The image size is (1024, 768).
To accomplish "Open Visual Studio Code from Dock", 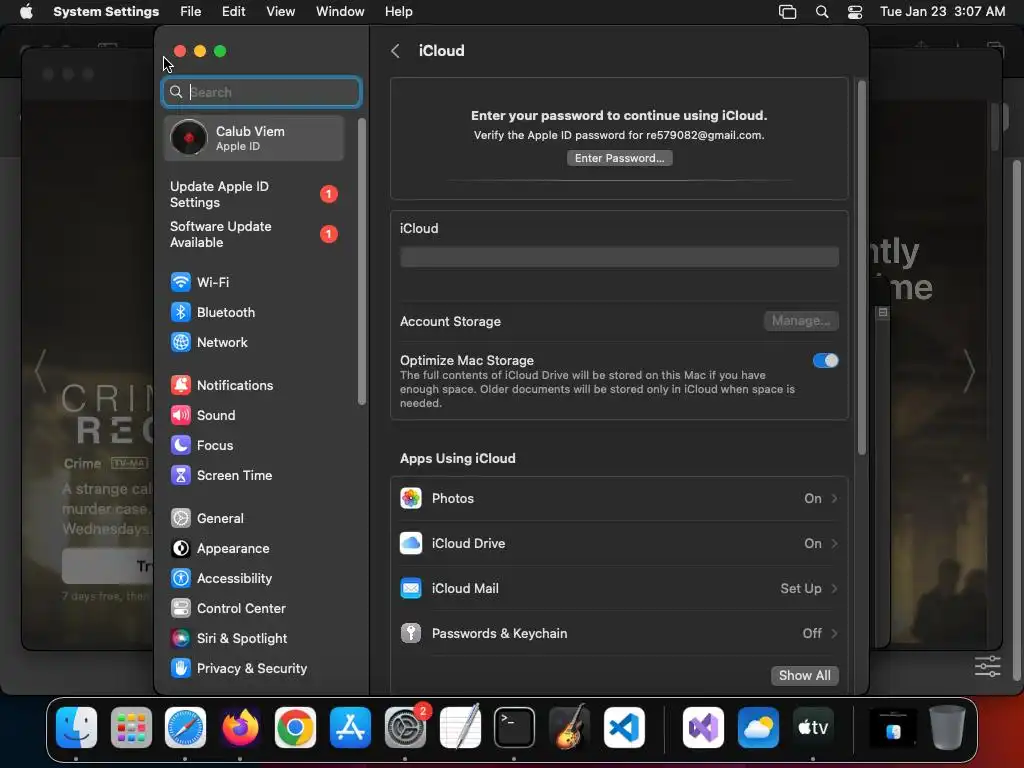I will coord(624,728).
